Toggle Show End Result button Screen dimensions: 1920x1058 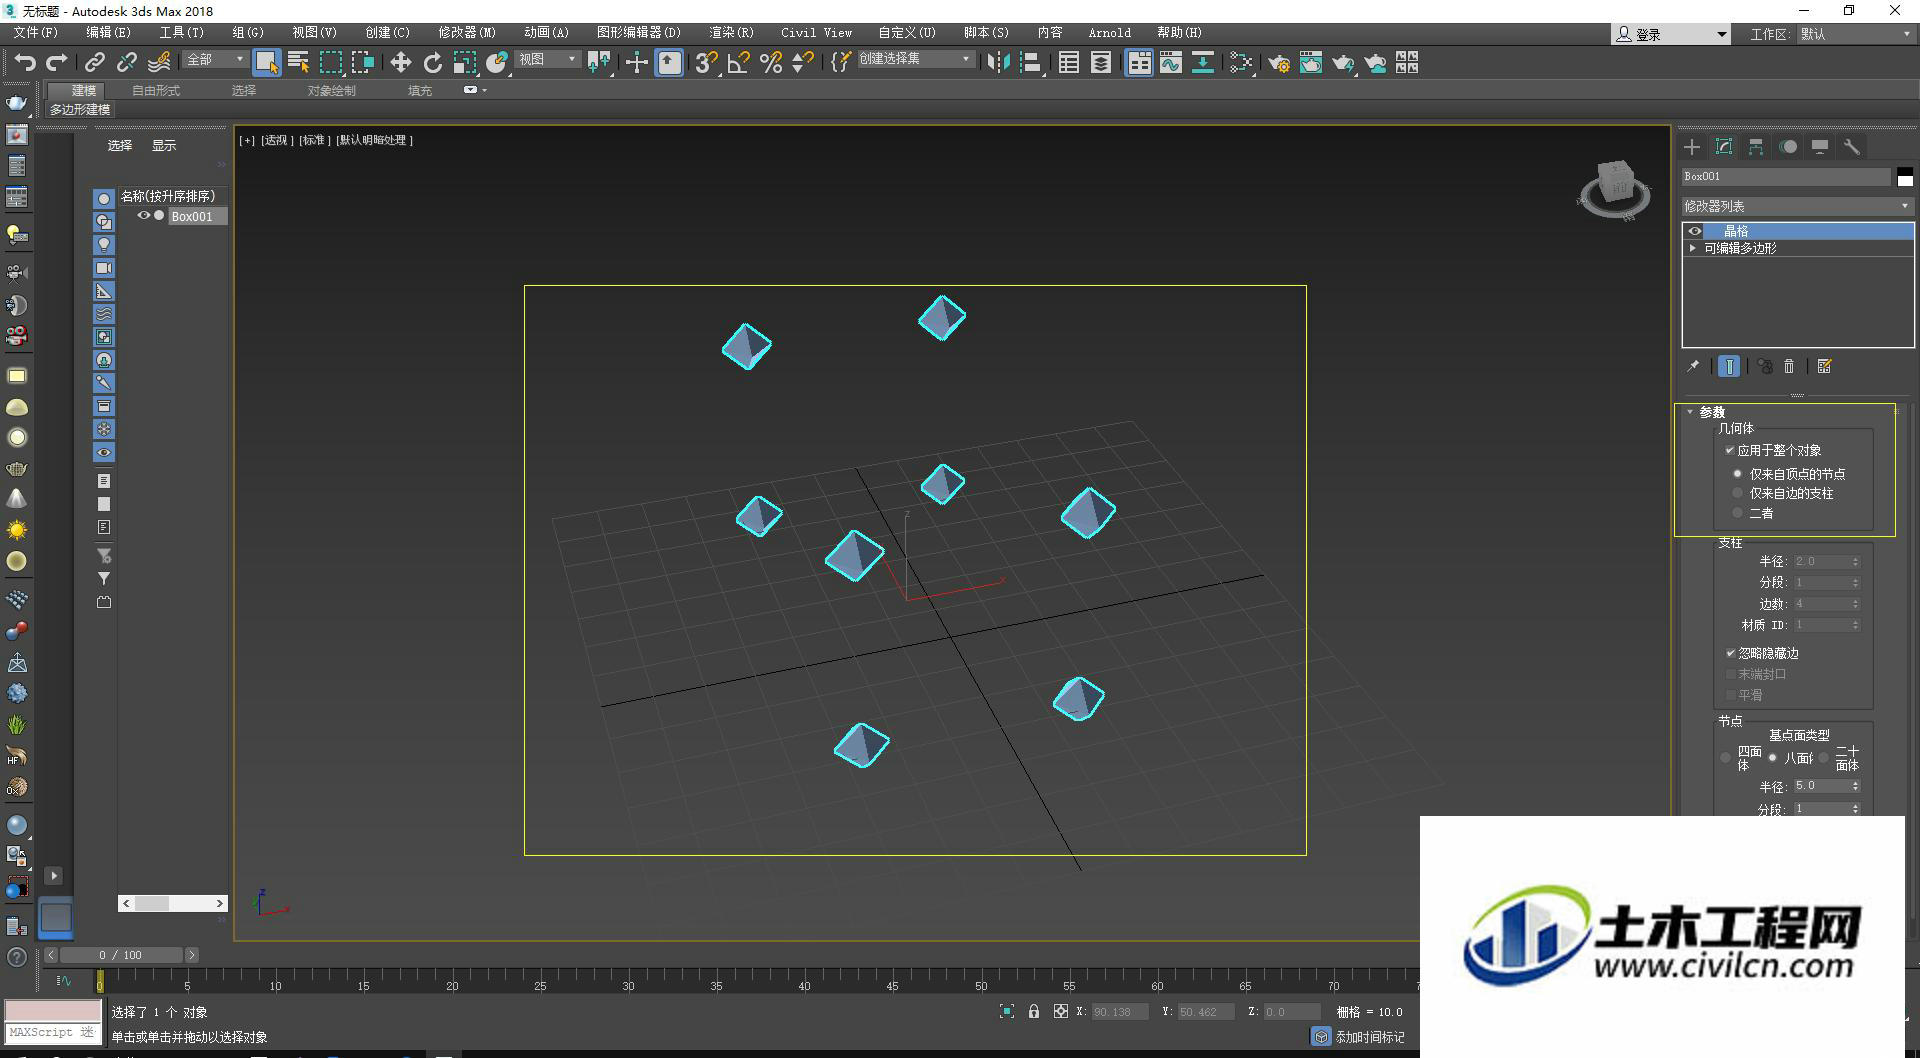(x=1728, y=366)
